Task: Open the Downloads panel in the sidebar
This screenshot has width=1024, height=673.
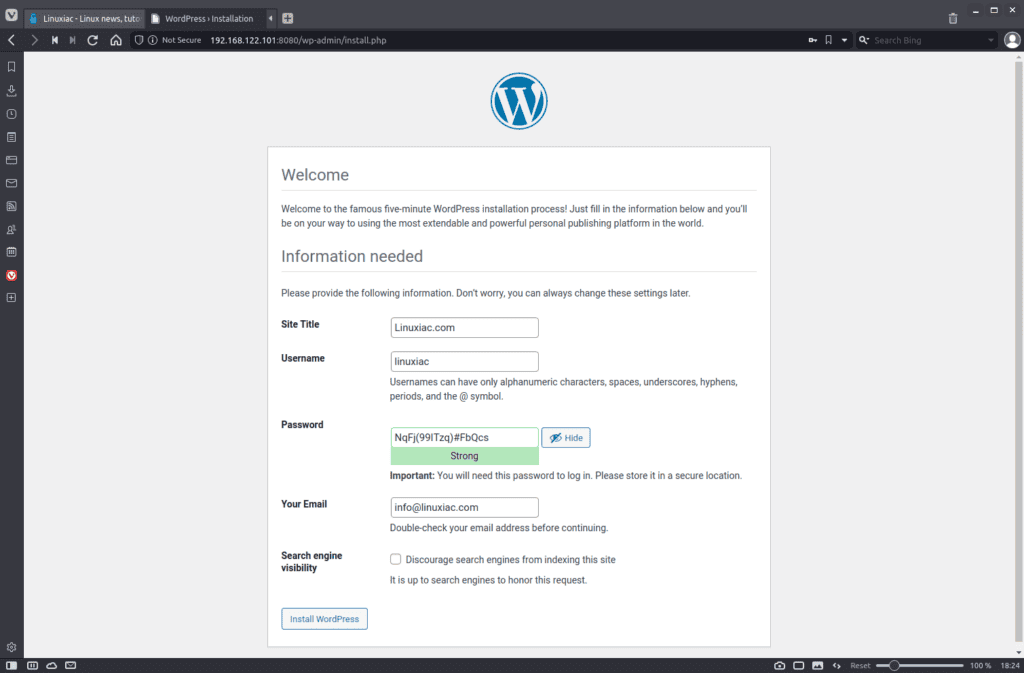Action: coord(11,91)
